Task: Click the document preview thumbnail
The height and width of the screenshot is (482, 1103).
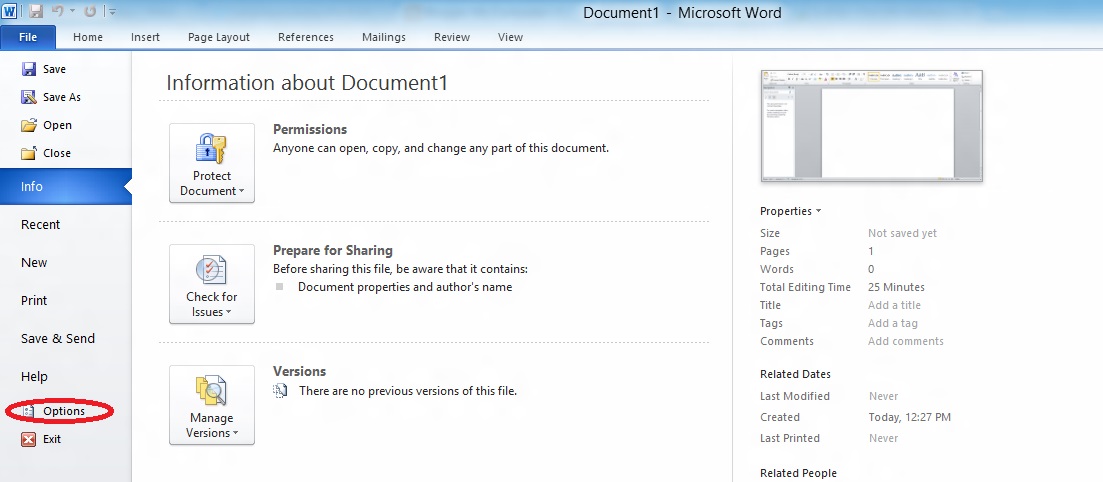Action: (872, 126)
